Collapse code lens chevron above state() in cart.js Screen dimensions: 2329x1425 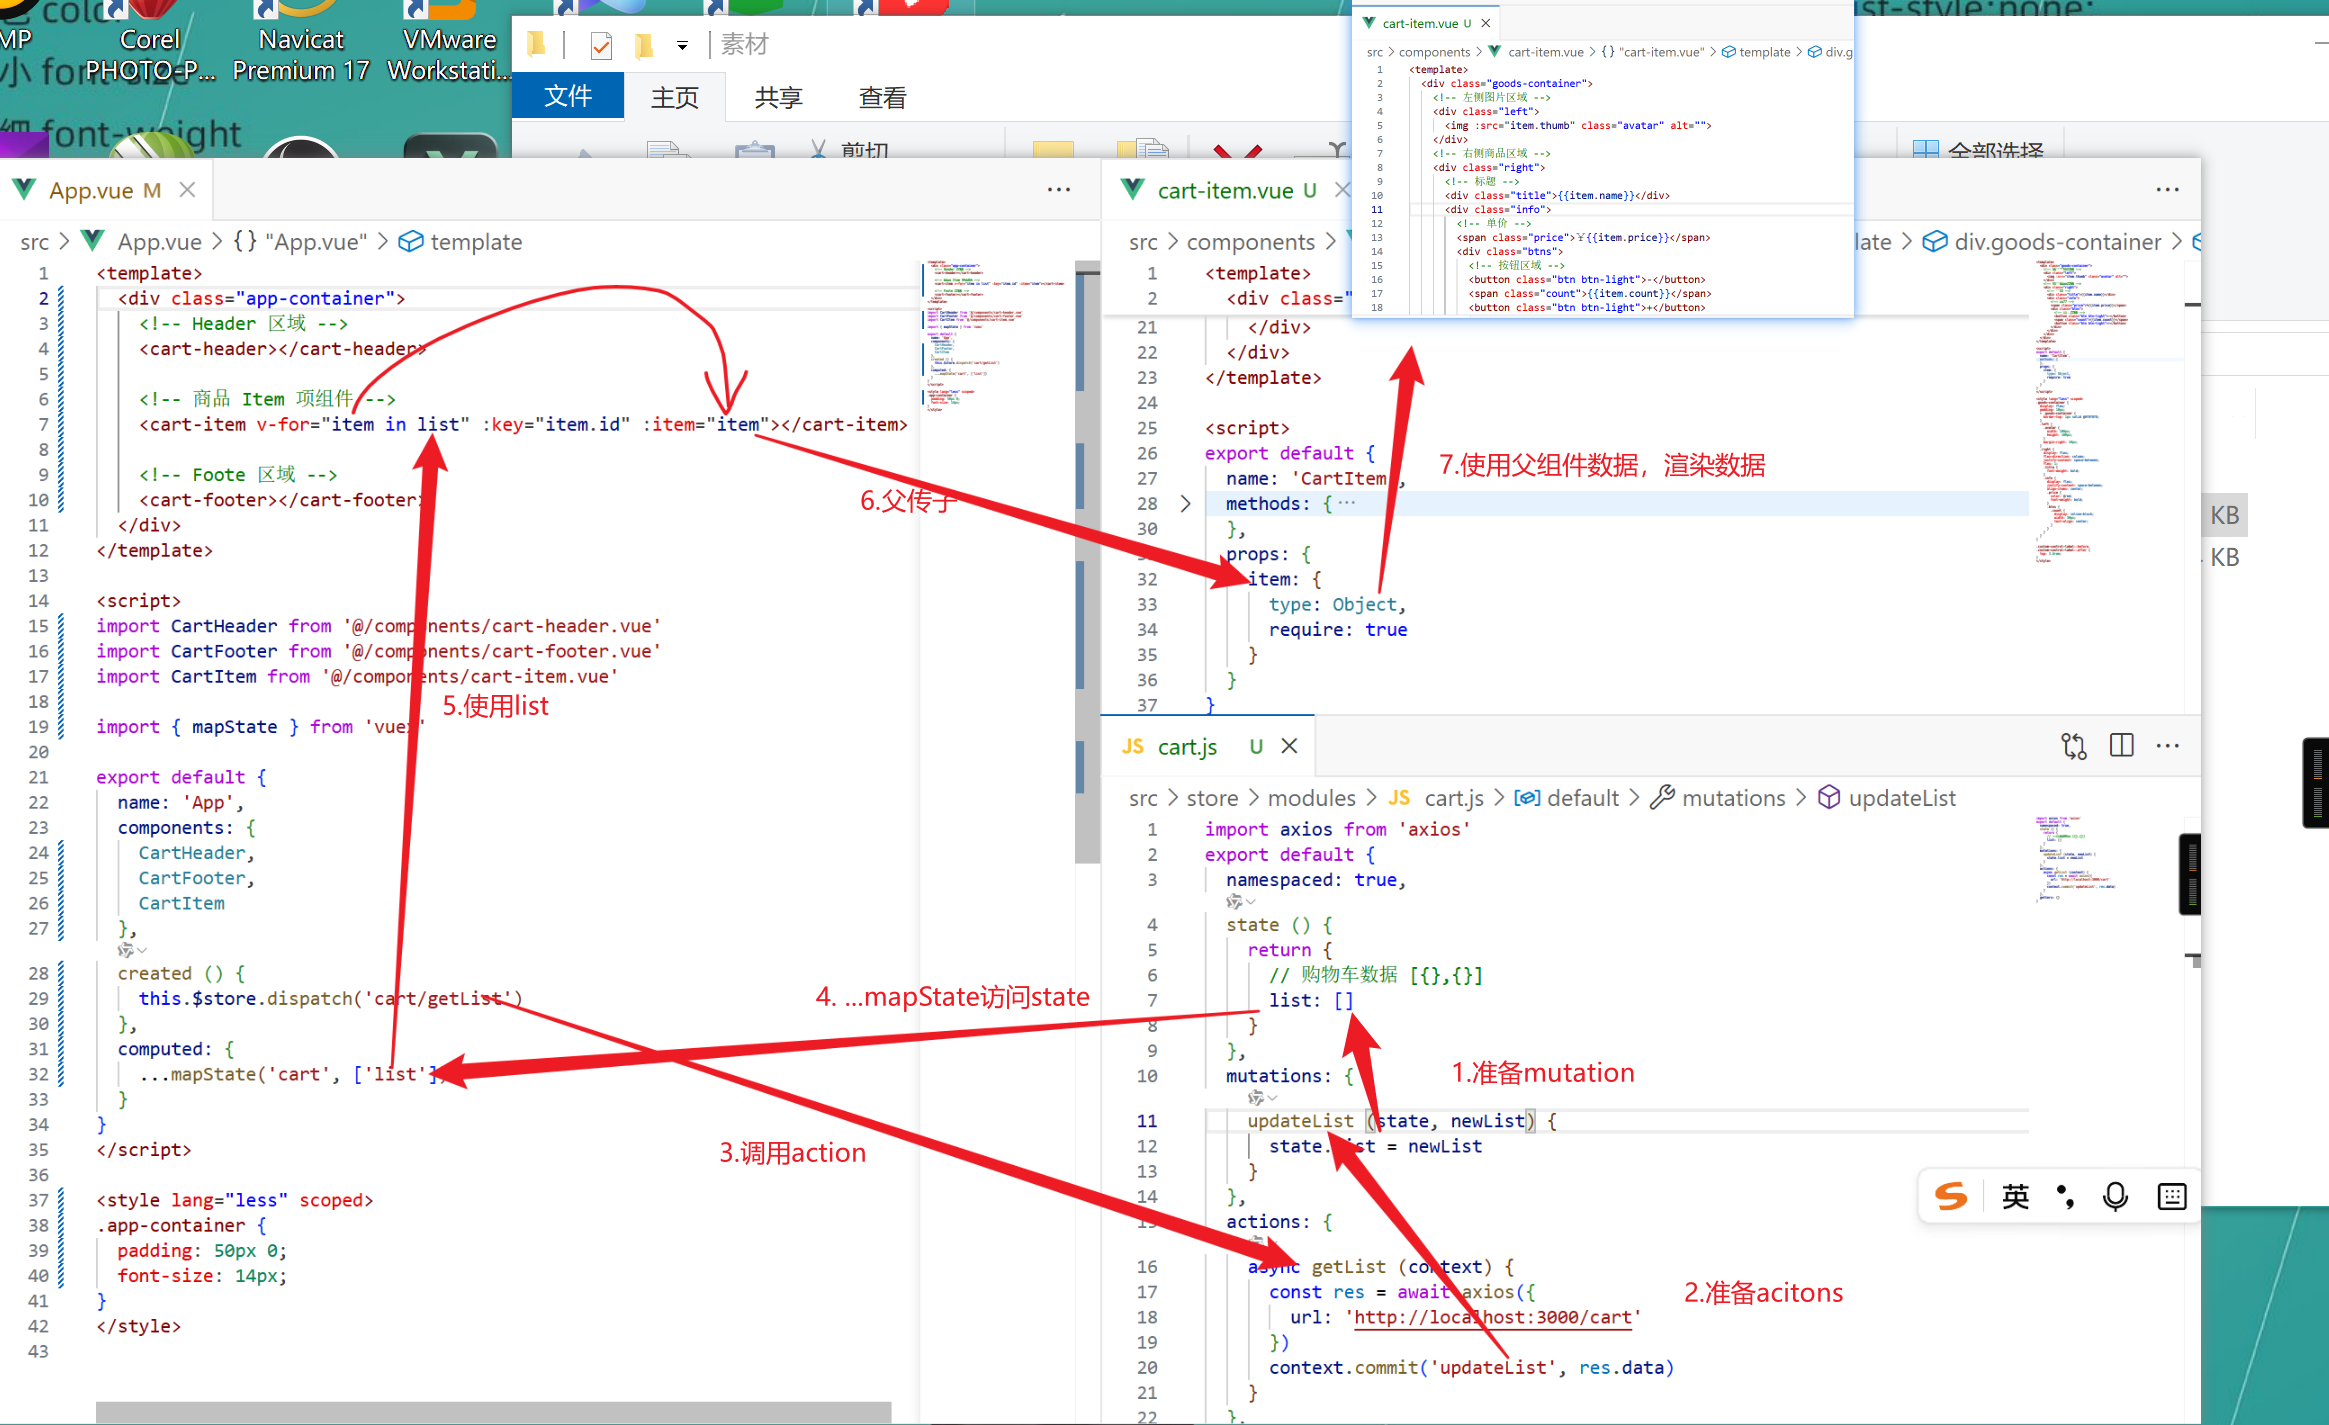(1250, 902)
